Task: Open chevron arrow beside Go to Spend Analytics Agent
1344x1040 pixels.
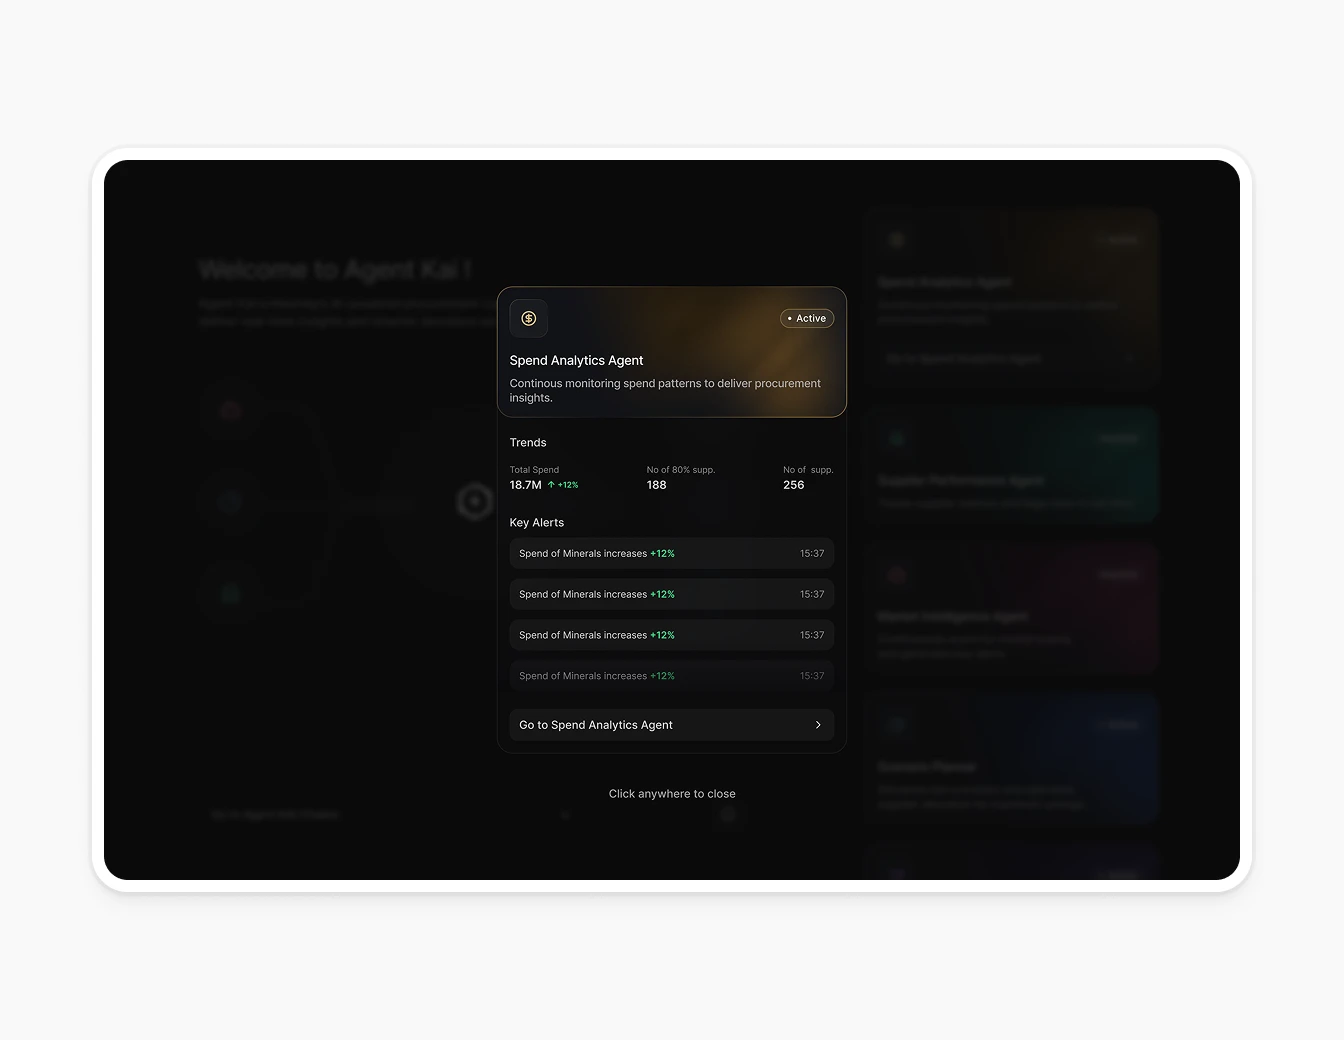Action: click(818, 725)
